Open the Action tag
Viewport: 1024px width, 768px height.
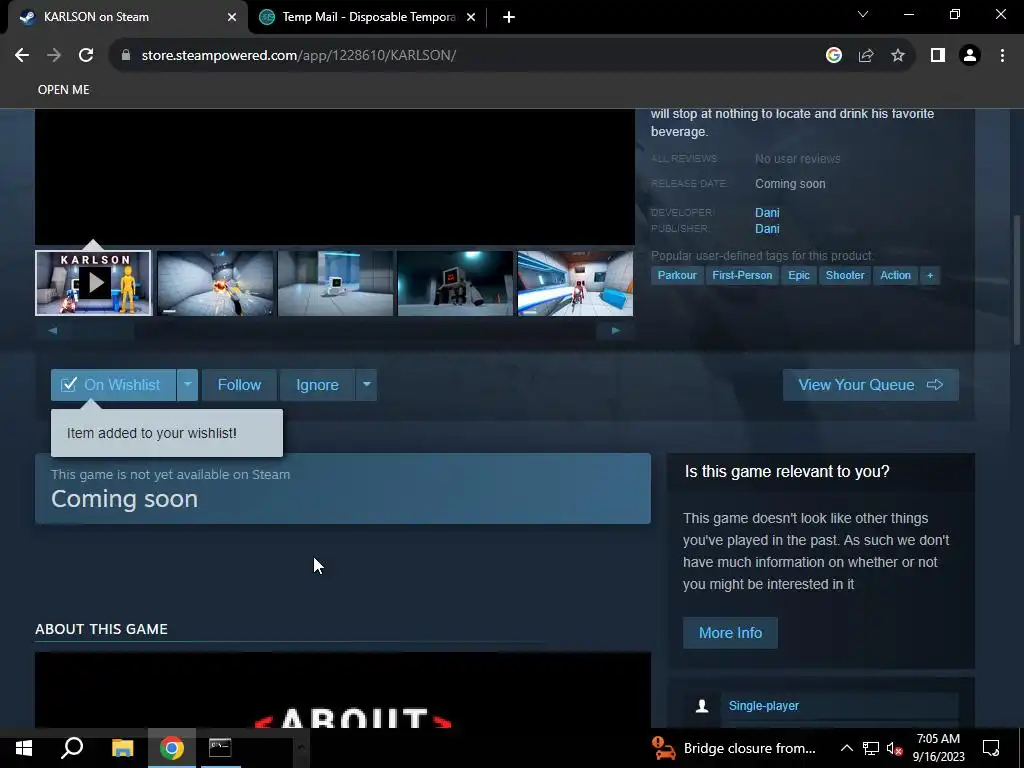895,275
